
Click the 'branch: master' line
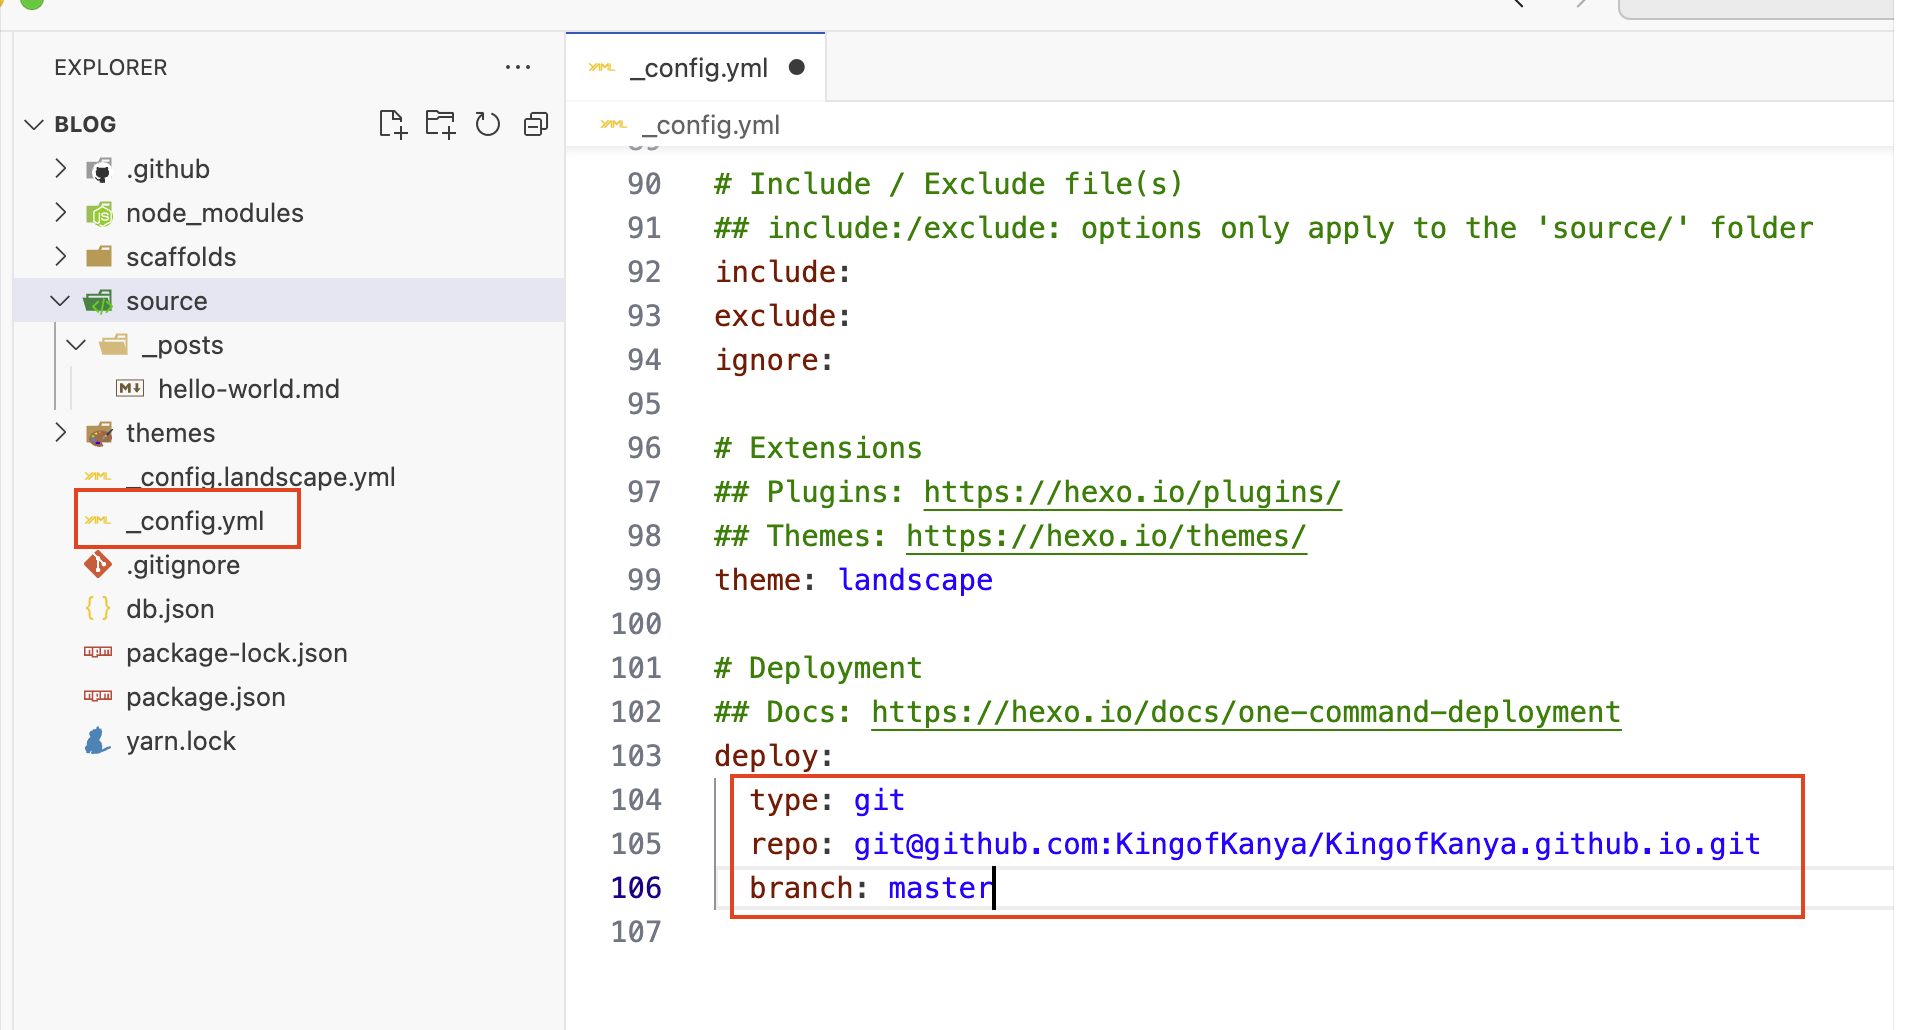click(x=872, y=888)
